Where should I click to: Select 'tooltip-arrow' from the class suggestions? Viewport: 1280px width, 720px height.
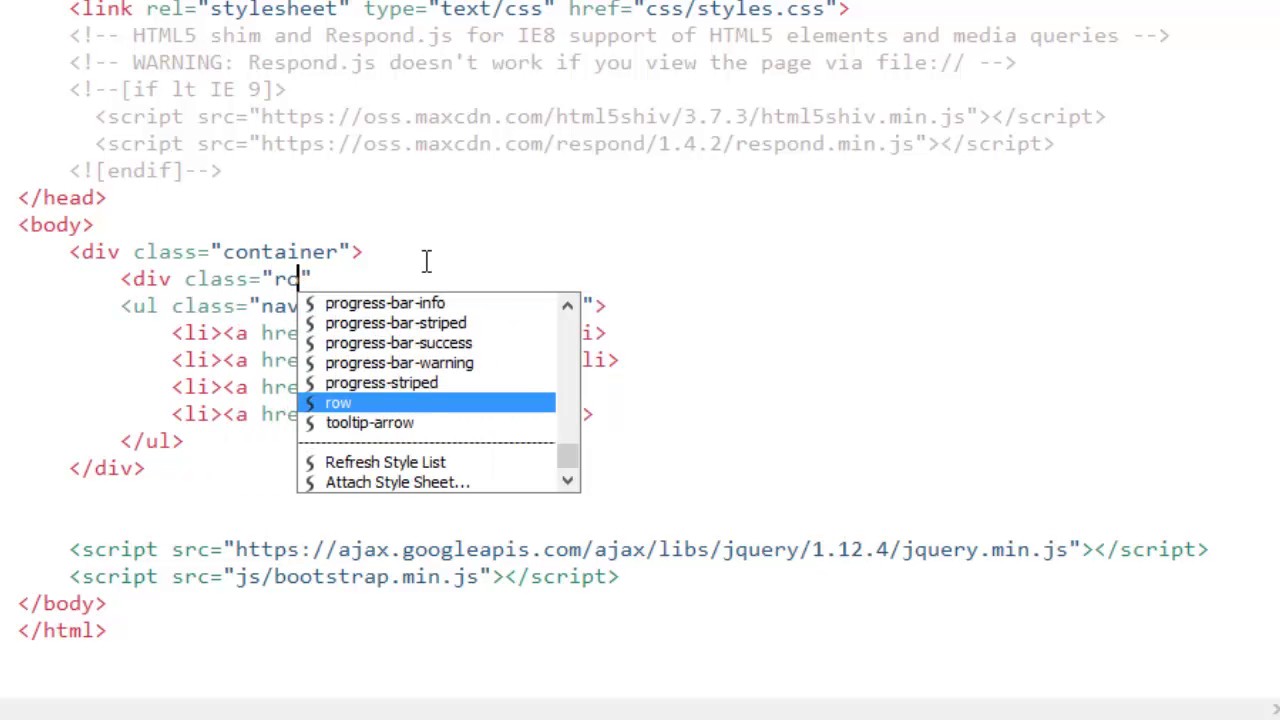[369, 423]
